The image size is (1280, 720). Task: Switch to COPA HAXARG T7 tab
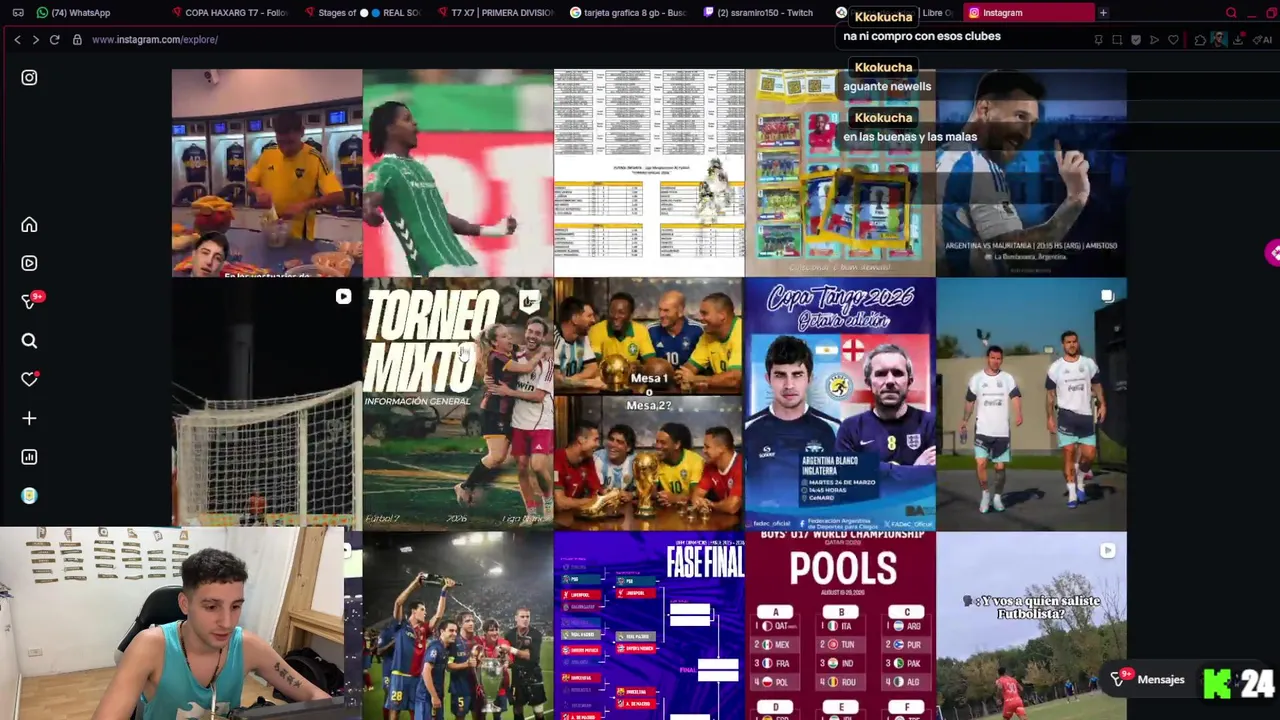click(x=229, y=13)
